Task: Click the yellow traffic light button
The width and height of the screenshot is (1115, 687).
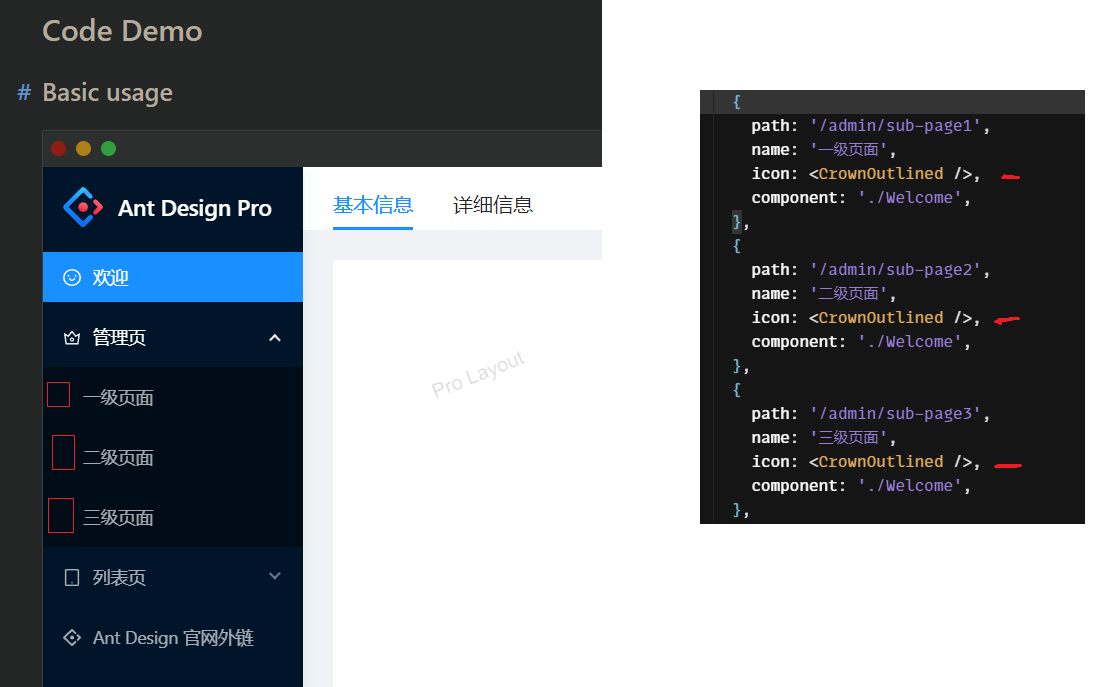Action: (x=84, y=148)
